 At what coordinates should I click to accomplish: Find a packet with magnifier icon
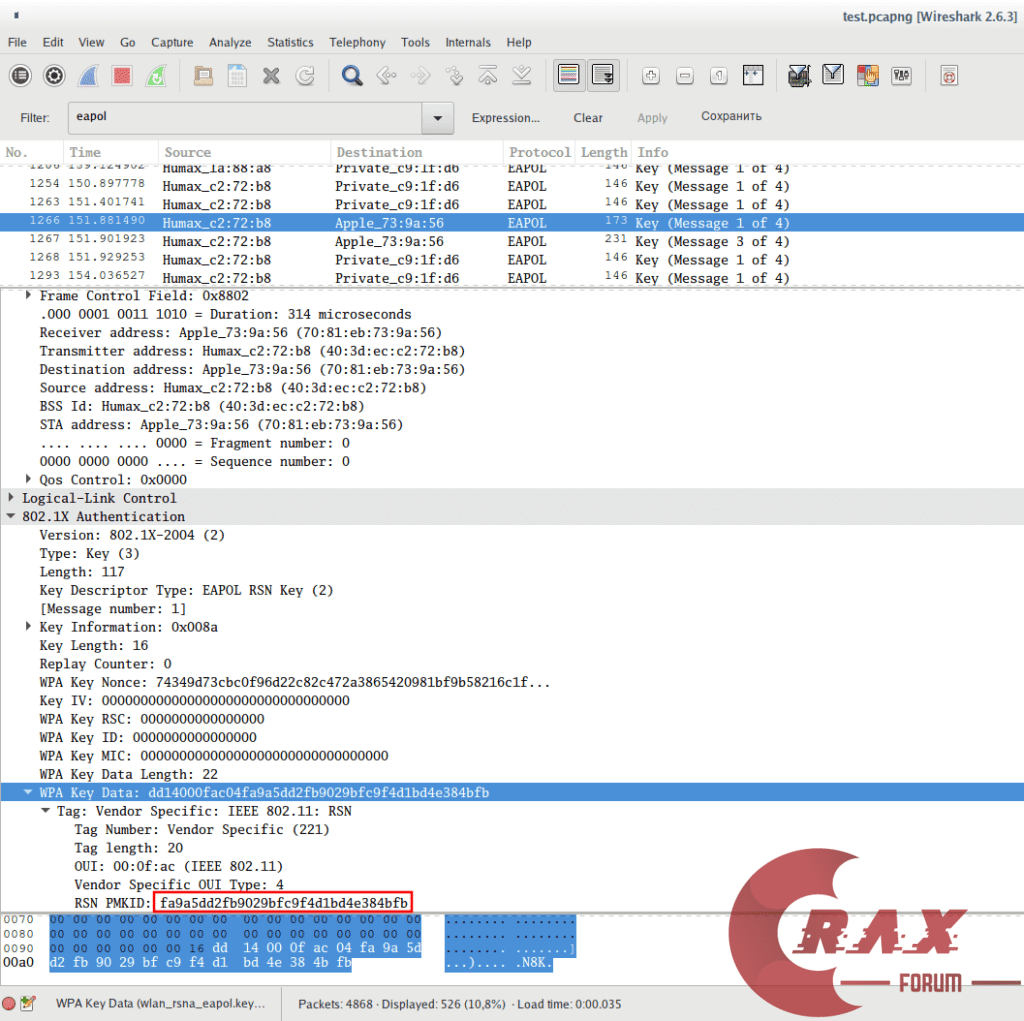click(352, 76)
